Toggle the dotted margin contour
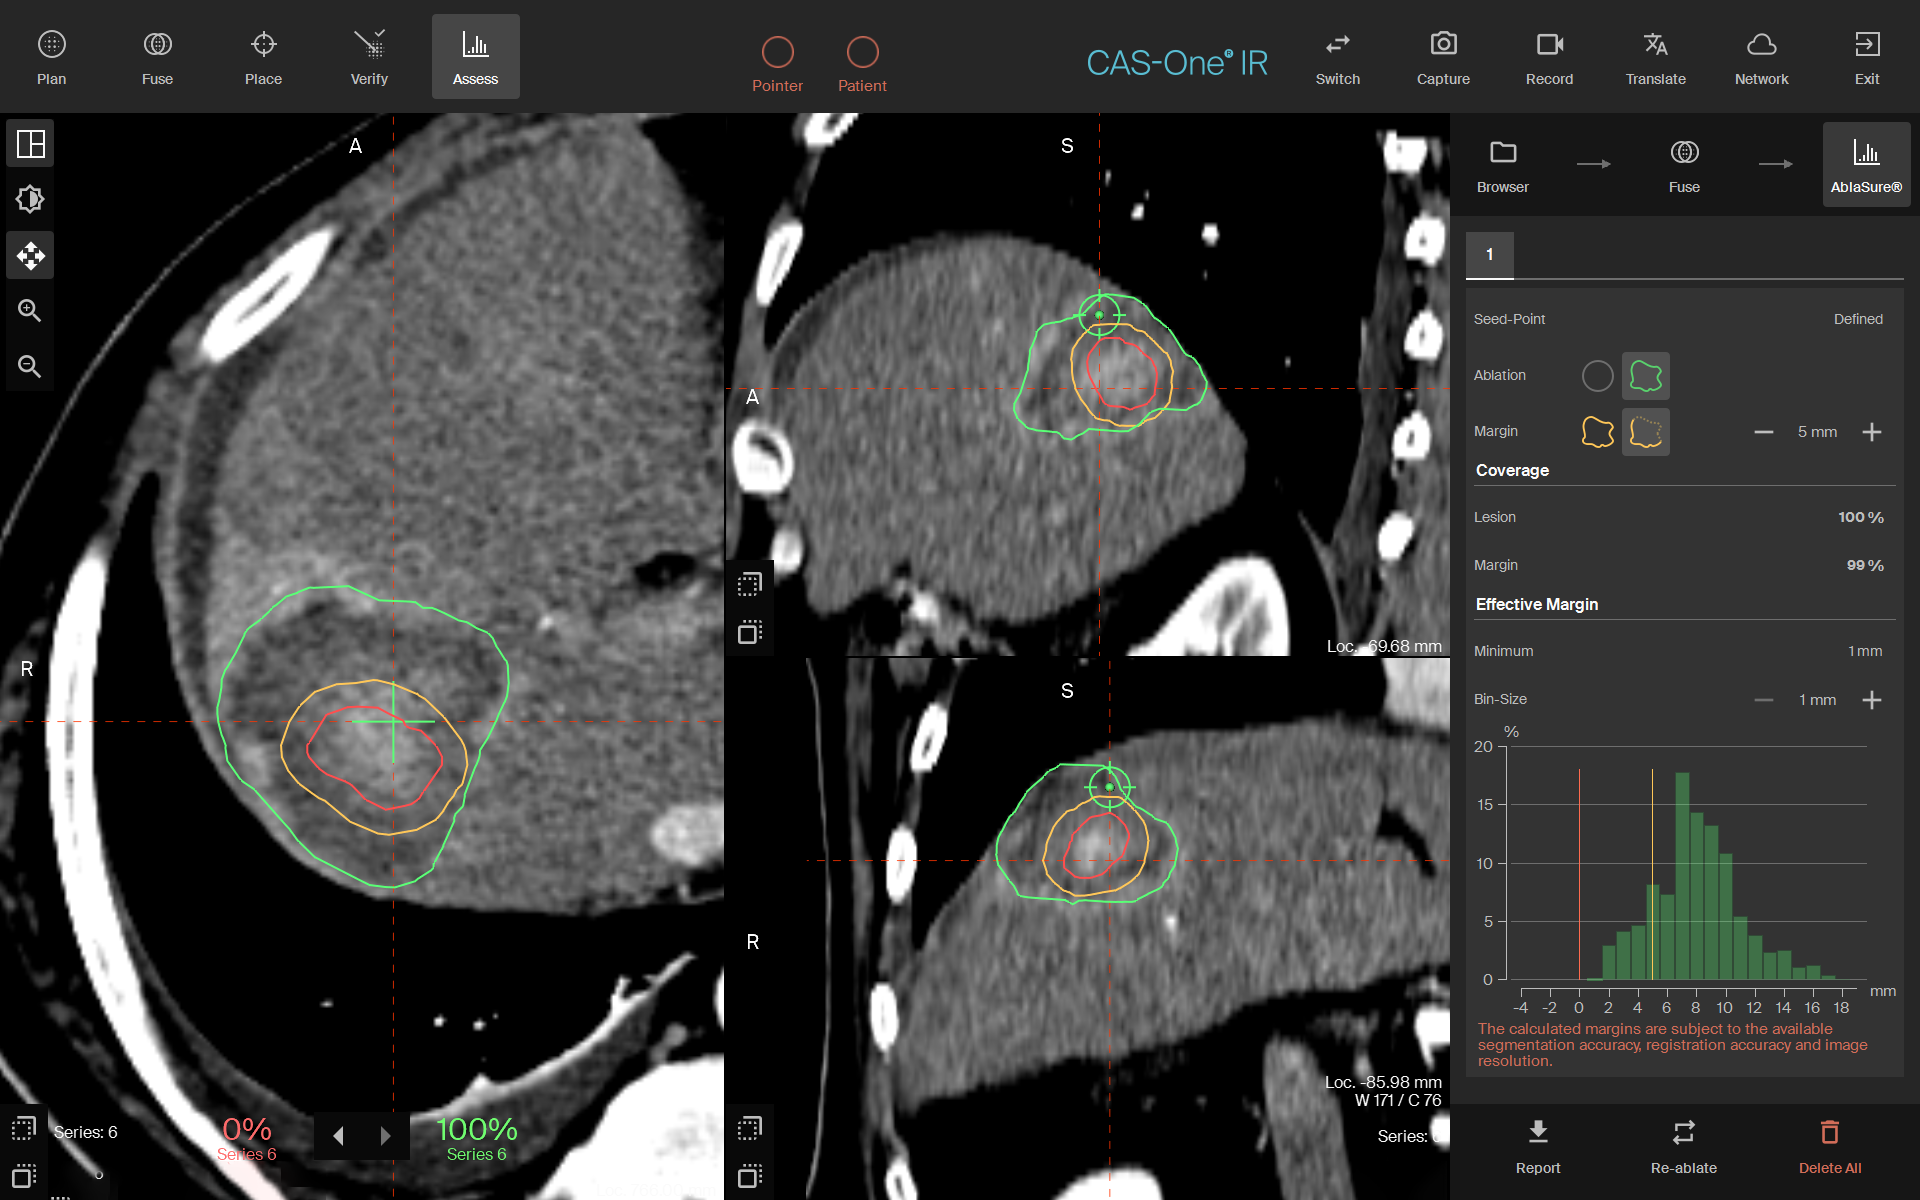This screenshot has height=1200, width=1920. tap(1646, 432)
